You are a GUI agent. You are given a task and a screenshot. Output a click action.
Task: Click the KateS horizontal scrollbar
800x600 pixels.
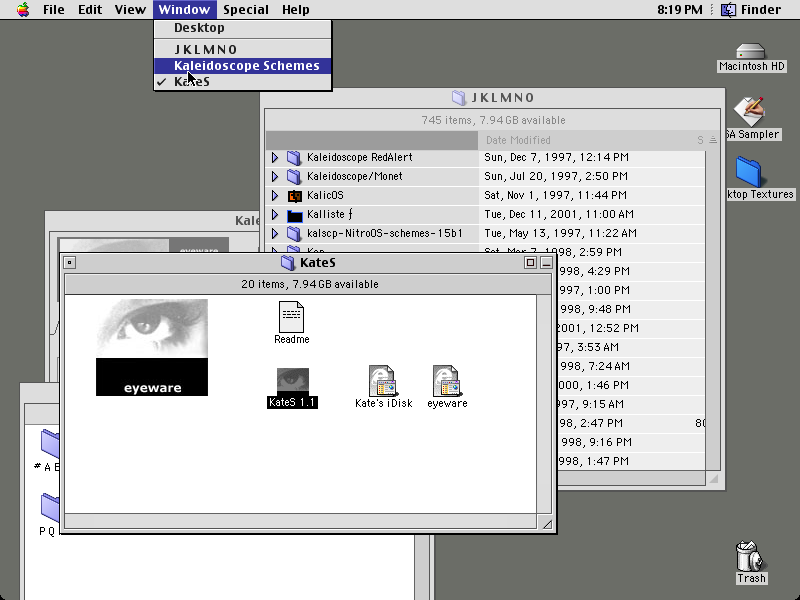(x=301, y=522)
